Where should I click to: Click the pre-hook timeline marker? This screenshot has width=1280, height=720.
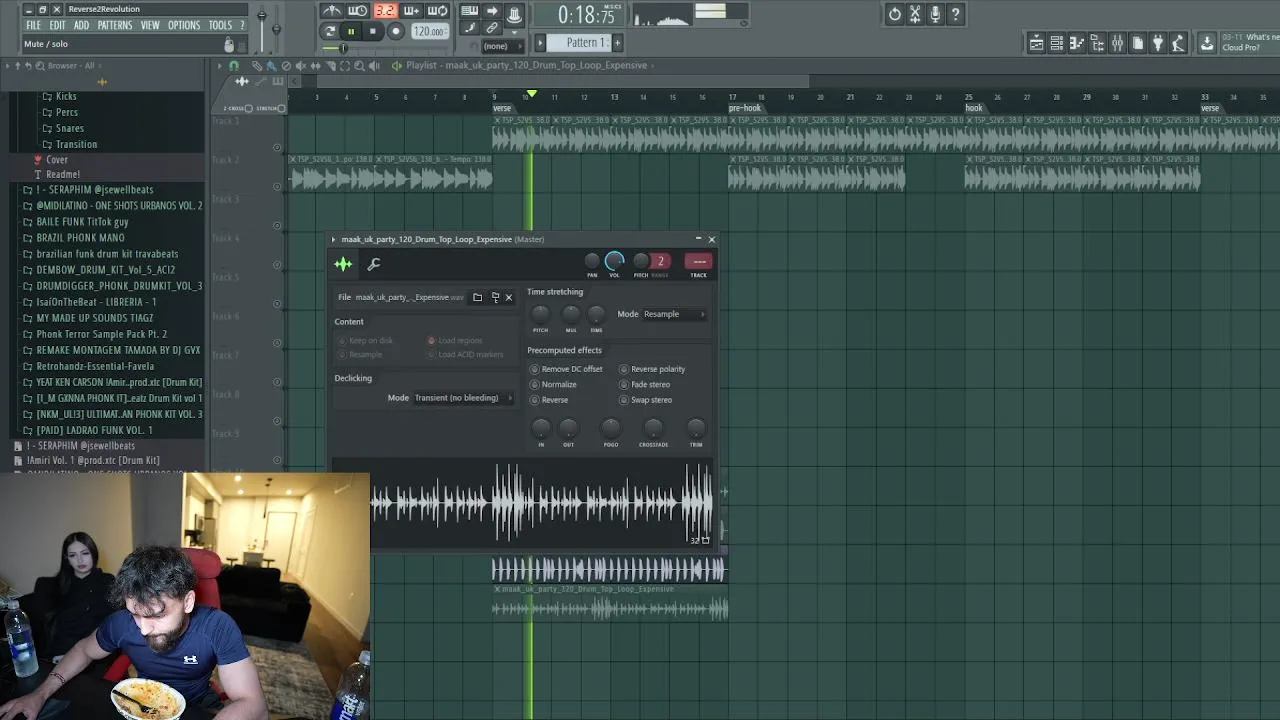point(745,108)
